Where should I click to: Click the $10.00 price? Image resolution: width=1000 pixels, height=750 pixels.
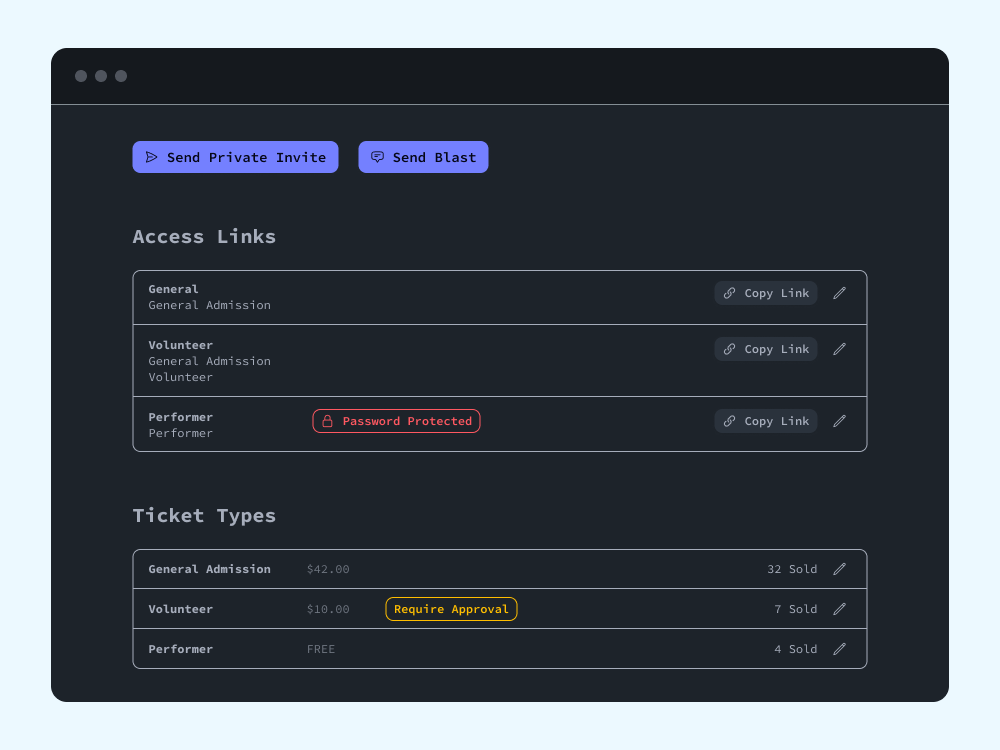[x=328, y=609]
